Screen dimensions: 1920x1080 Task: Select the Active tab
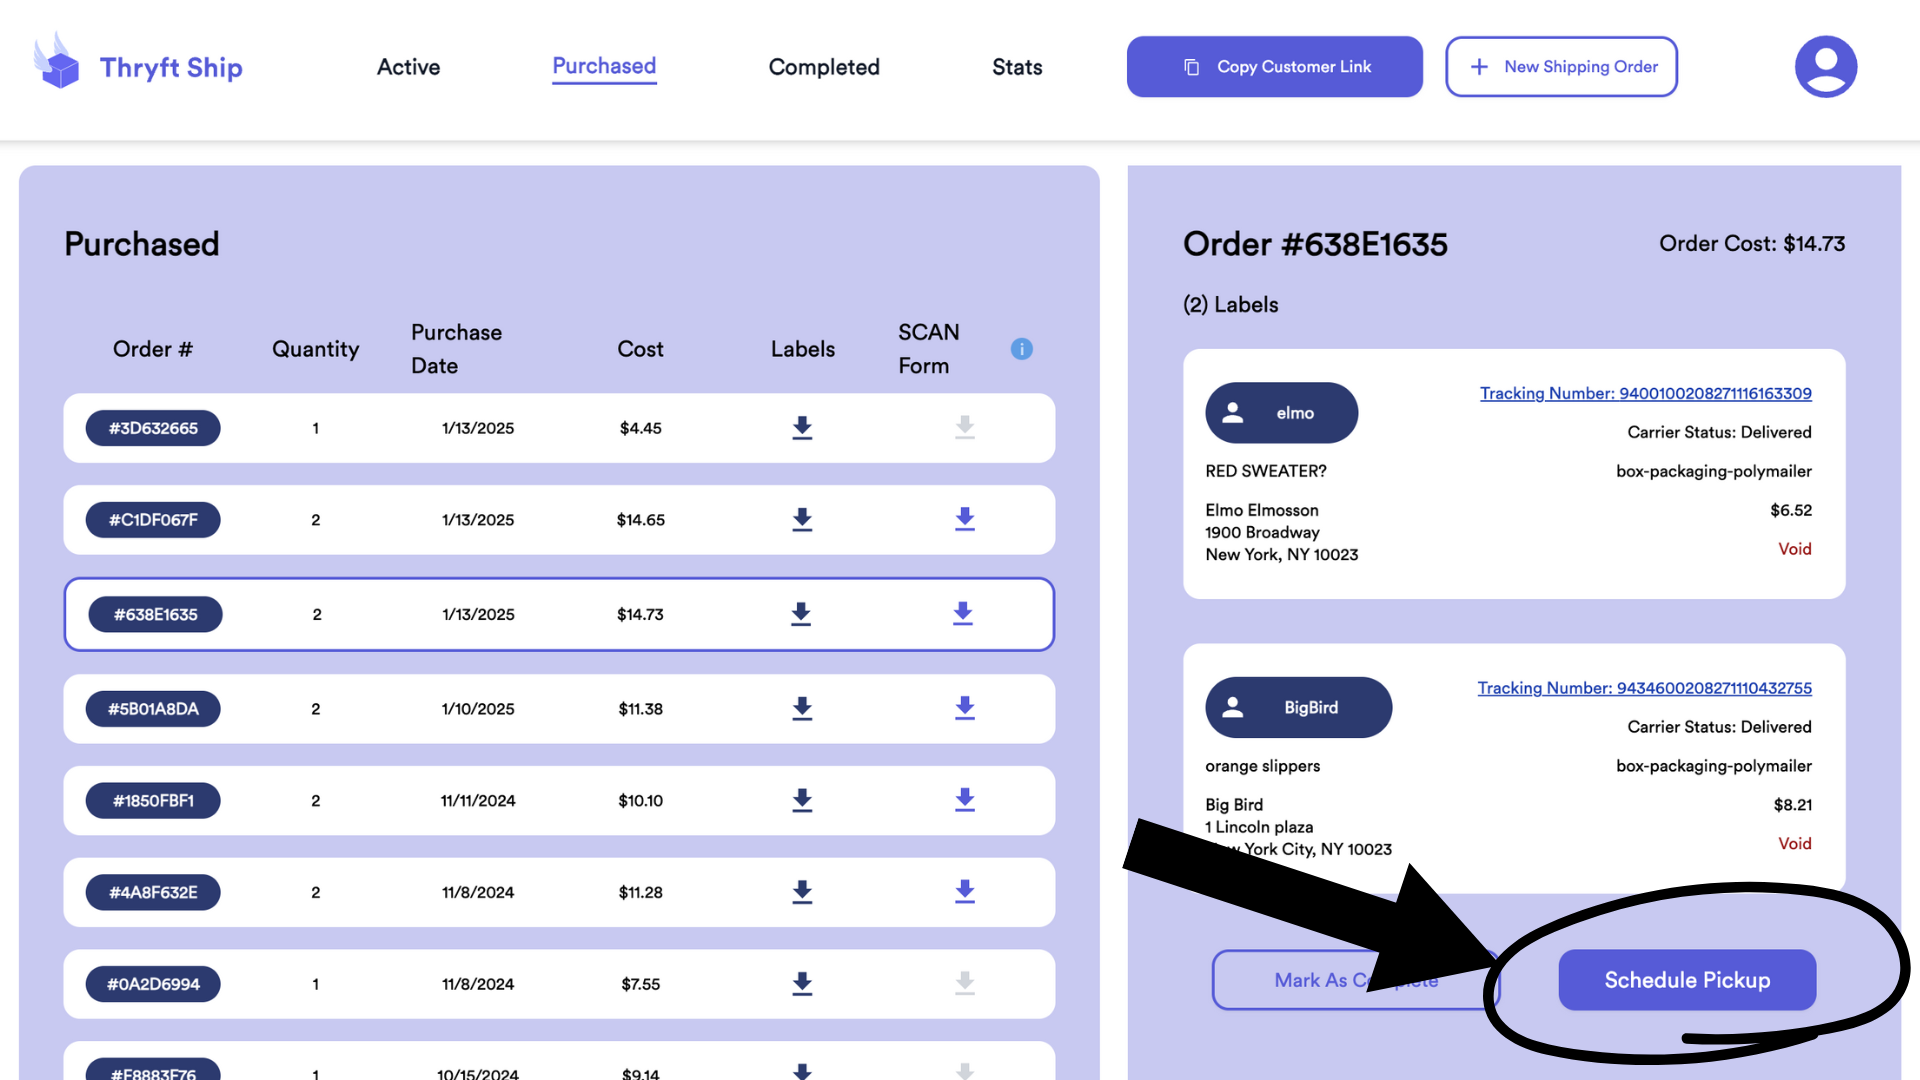(x=407, y=65)
